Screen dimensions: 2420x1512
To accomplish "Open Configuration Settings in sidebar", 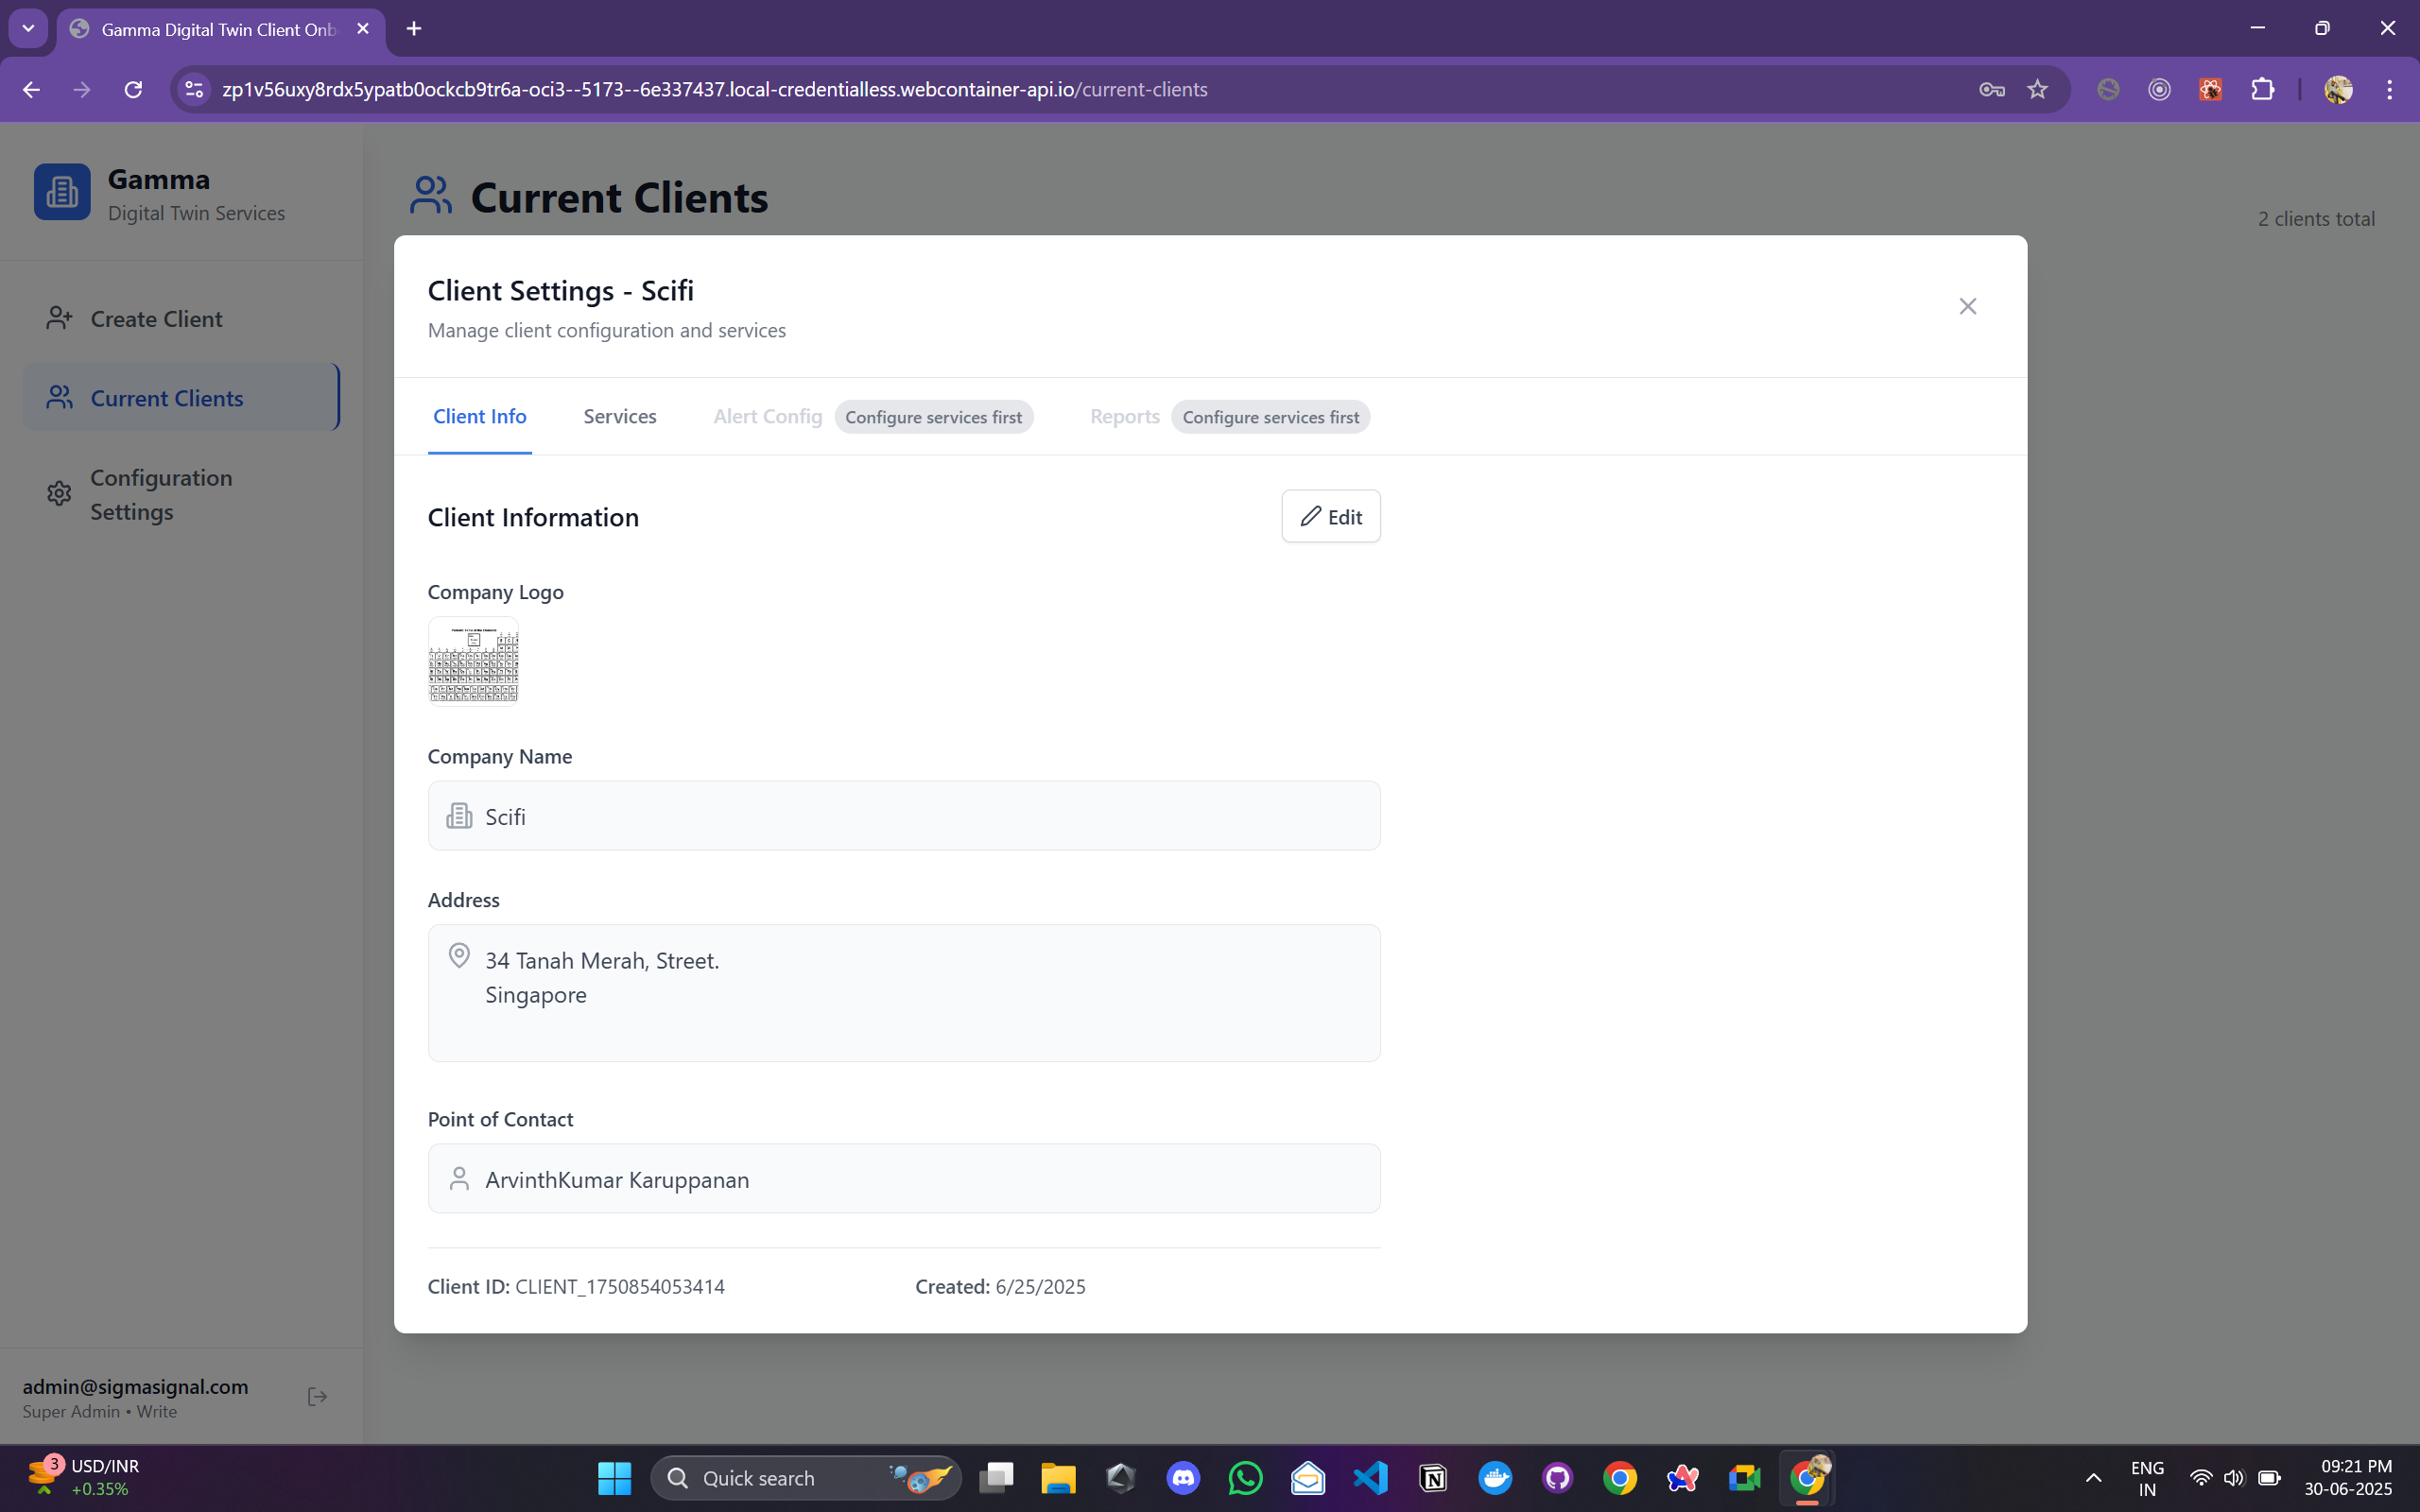I will coord(160,494).
